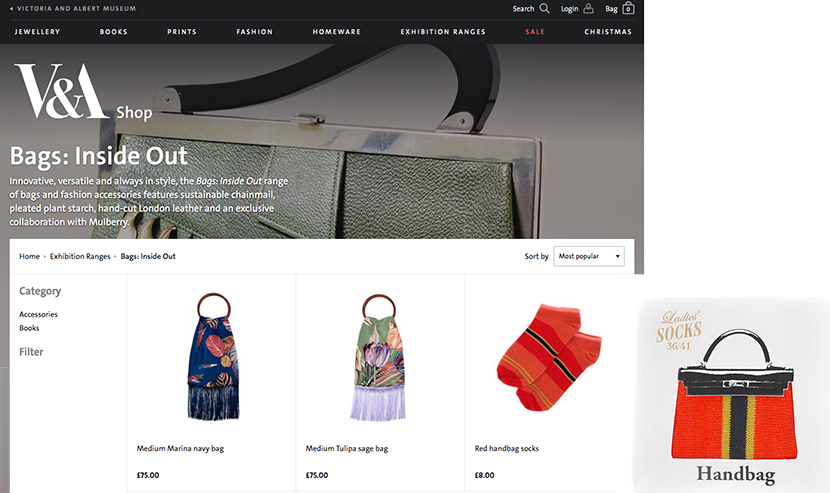Open the Homeware menu
The image size is (830, 493).
pos(336,32)
